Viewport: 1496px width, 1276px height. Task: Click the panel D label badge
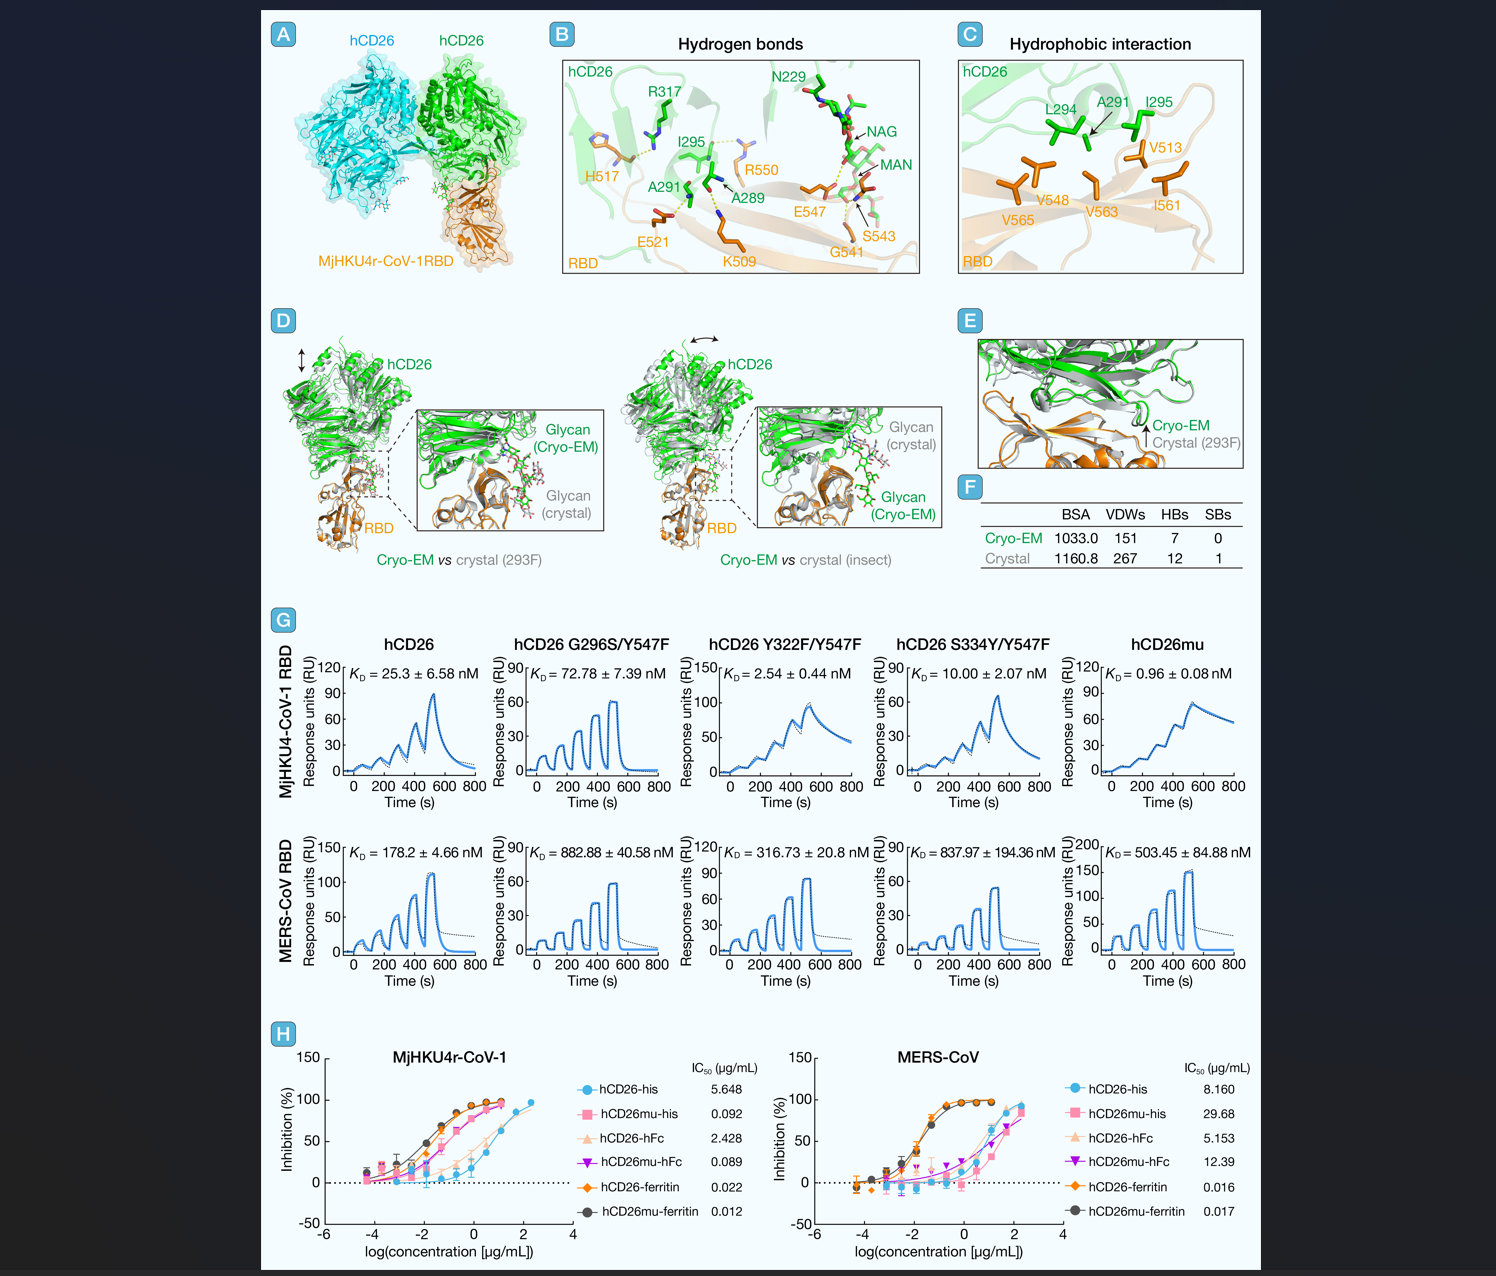284,321
